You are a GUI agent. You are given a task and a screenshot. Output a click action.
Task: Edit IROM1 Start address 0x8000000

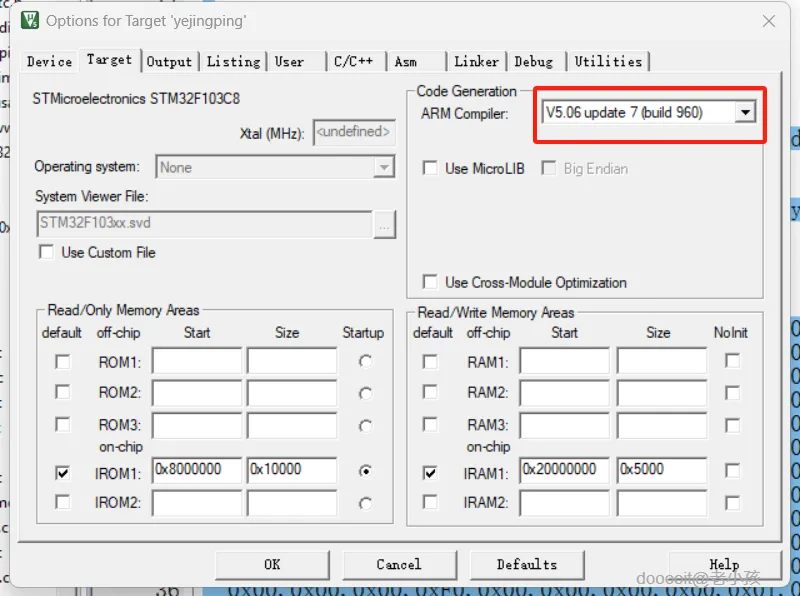[197, 469]
